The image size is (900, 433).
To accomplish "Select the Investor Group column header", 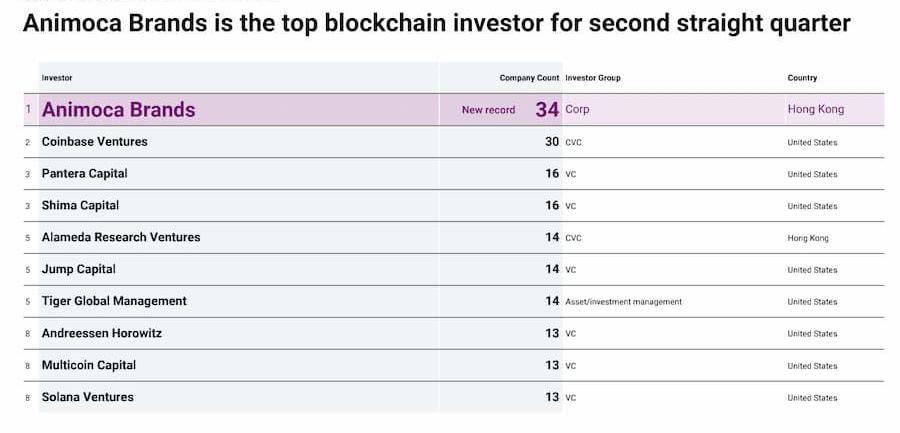I will [x=593, y=78].
